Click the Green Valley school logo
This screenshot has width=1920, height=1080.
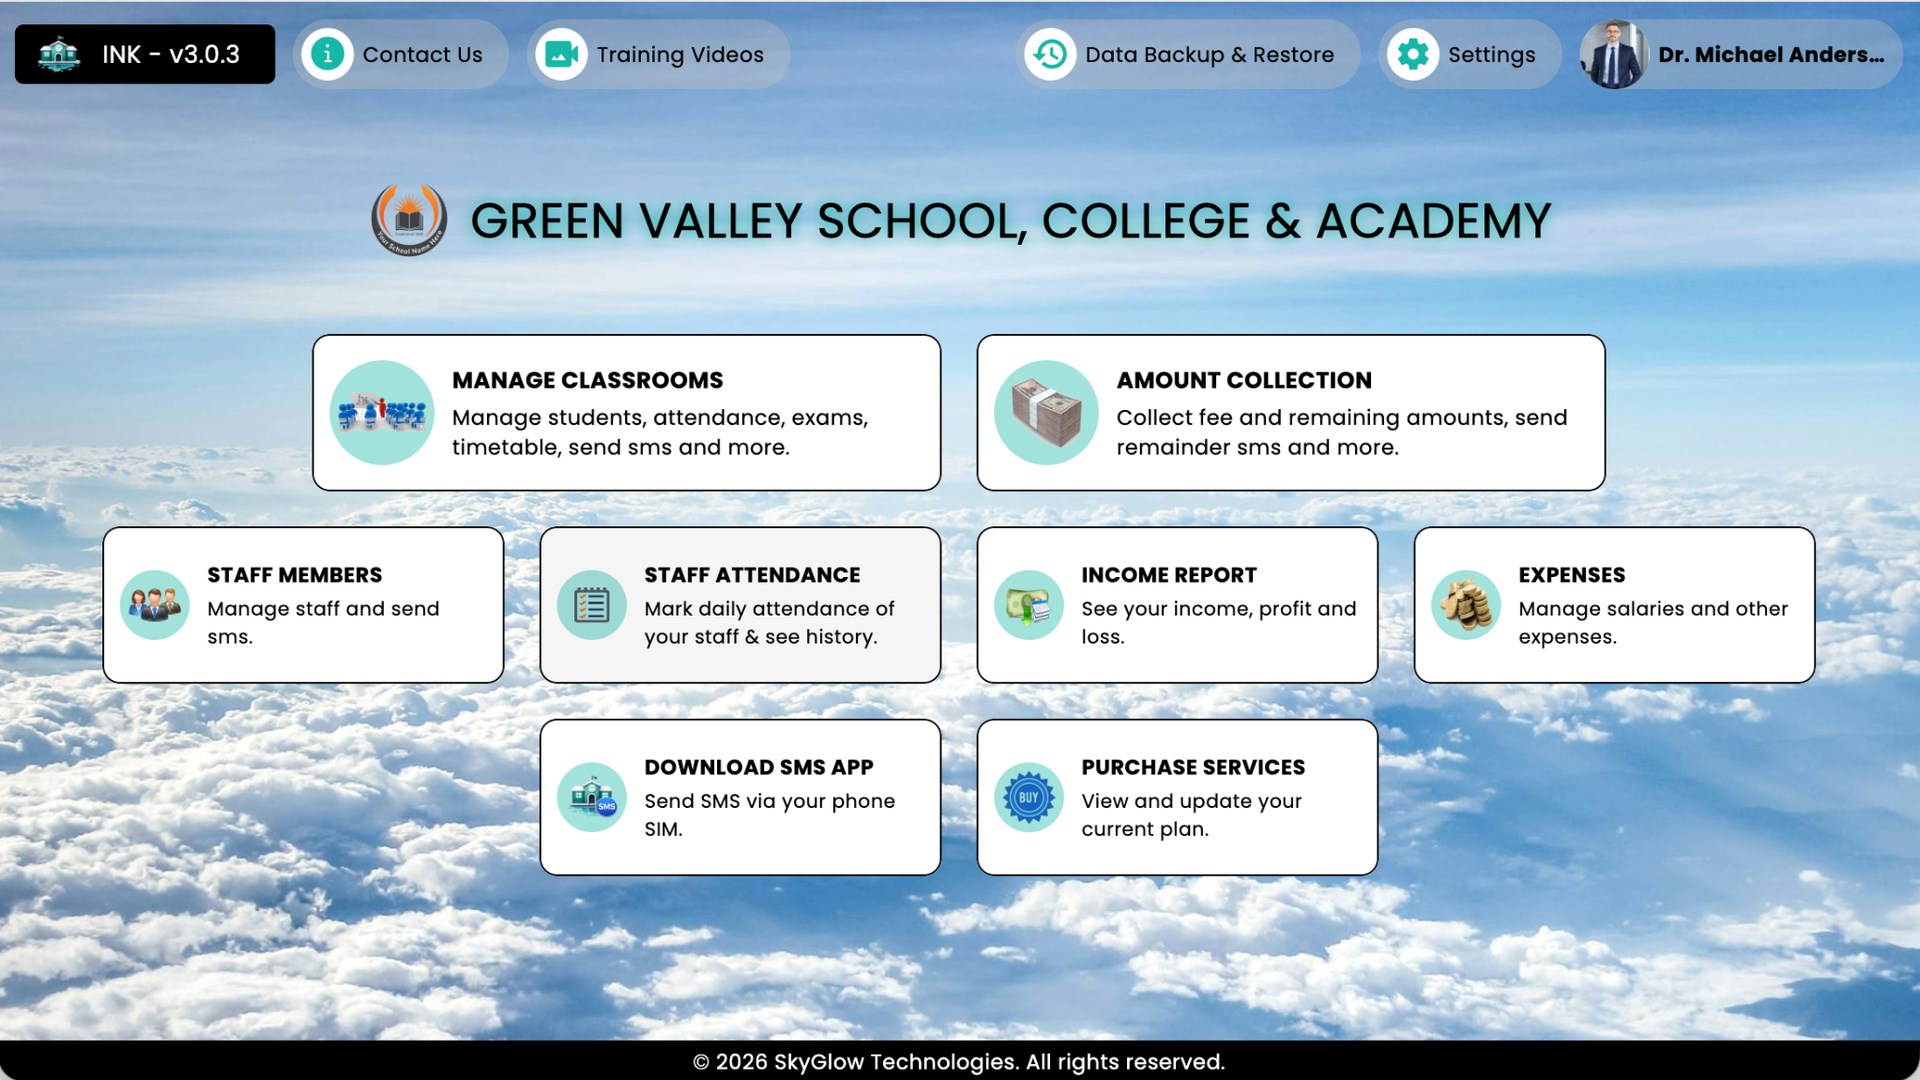(408, 219)
